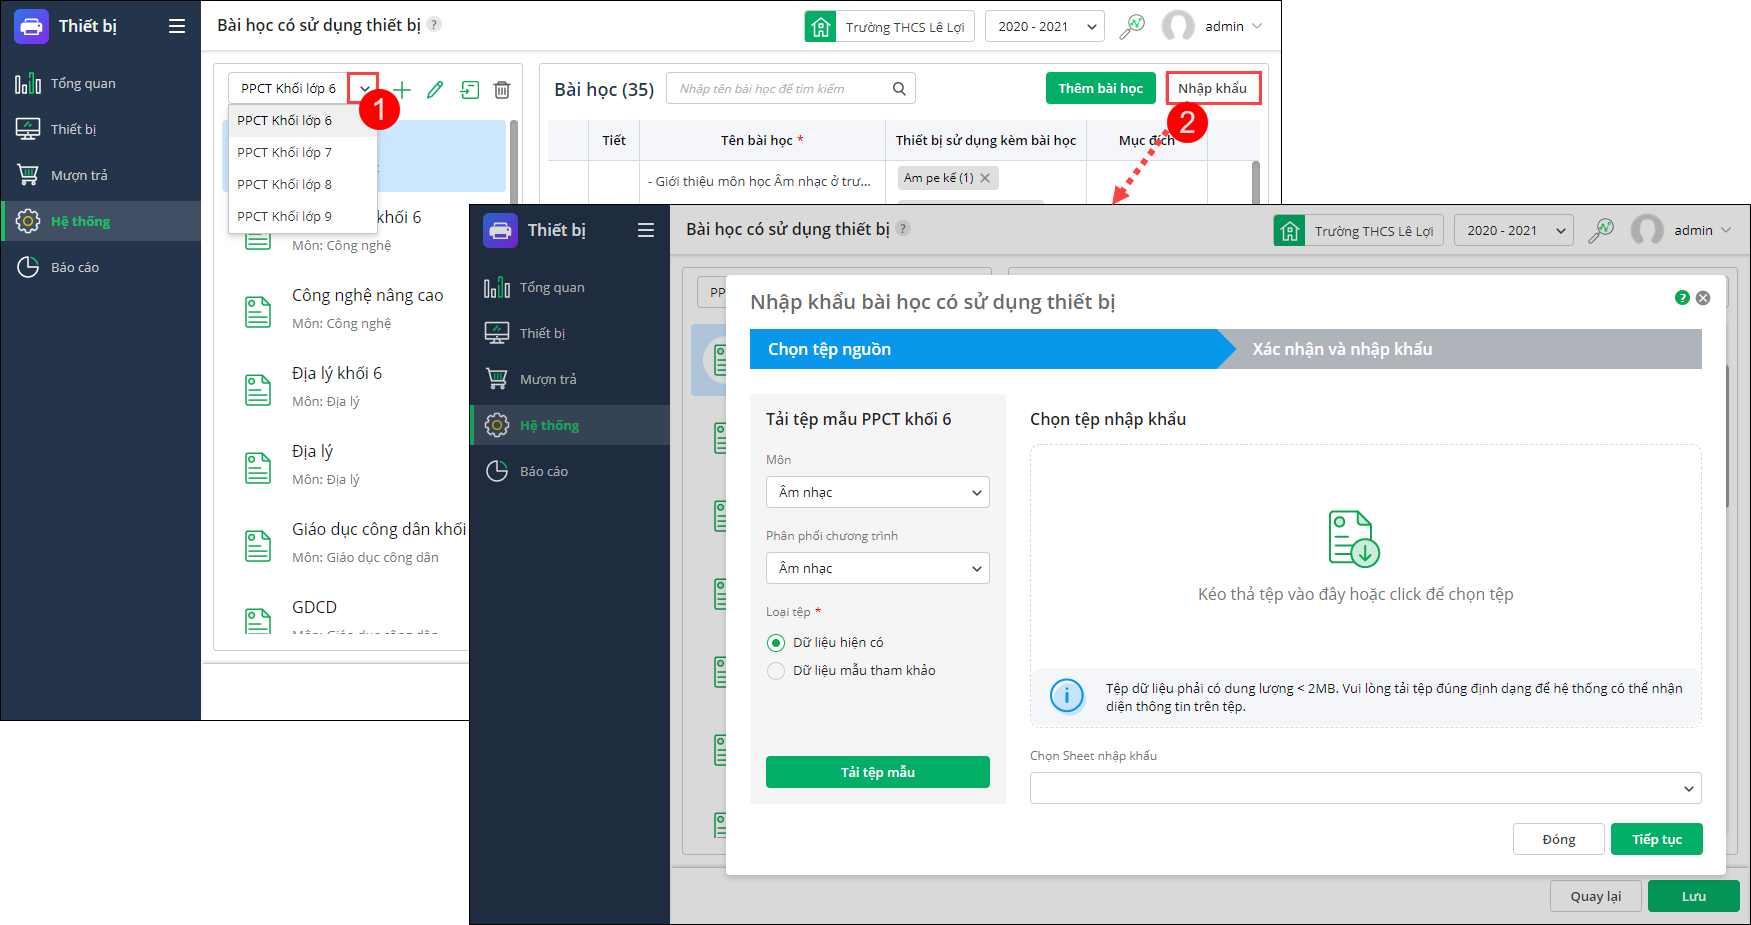
Task: Select the Dữ liệu mẫu tham khảo radio option
Action: coord(776,671)
